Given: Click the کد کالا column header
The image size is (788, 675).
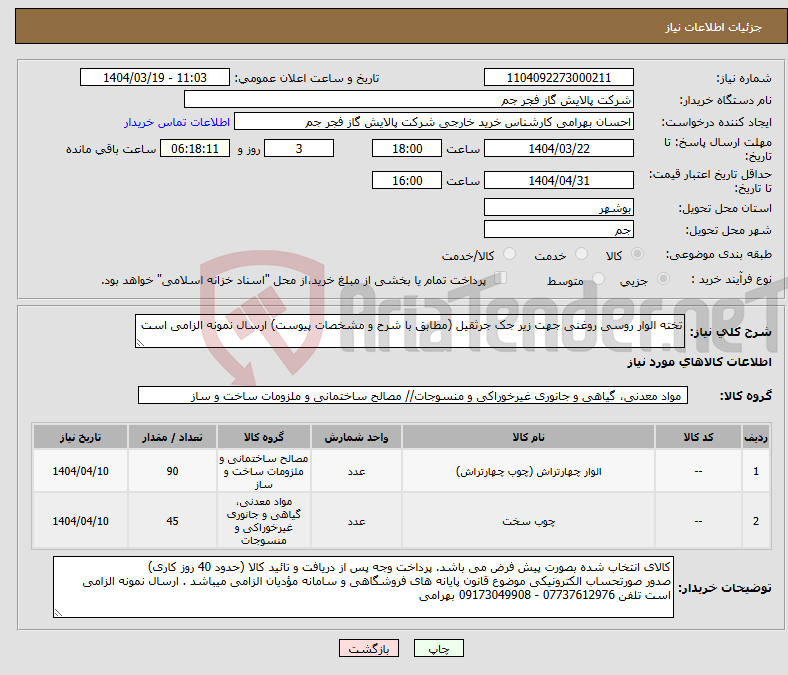Looking at the screenshot, I should 698,437.
